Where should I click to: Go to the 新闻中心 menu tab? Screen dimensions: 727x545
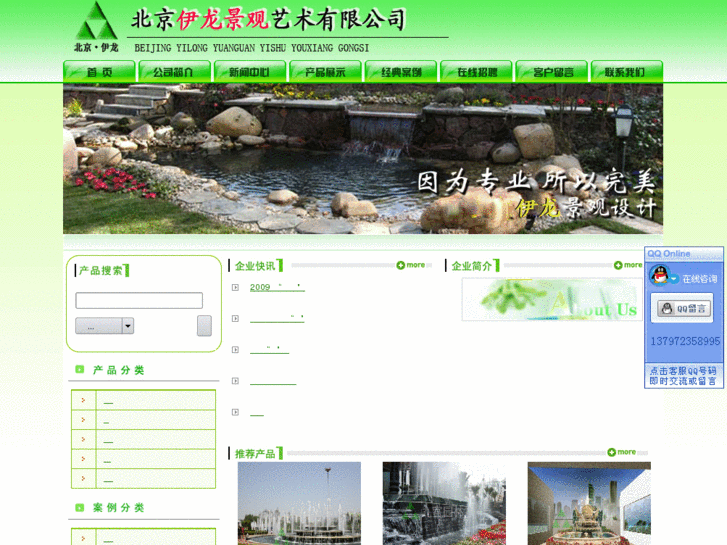click(x=250, y=72)
